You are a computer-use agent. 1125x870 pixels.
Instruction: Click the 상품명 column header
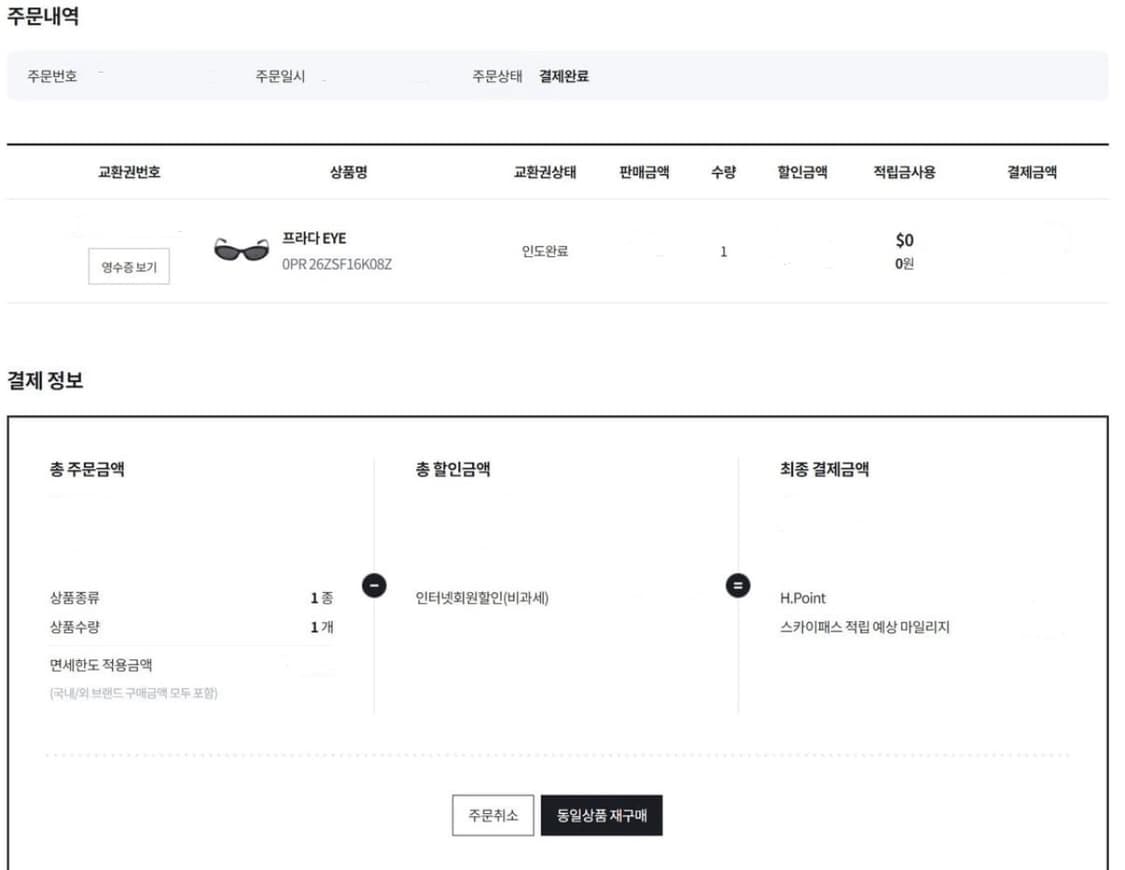pyautogui.click(x=349, y=172)
